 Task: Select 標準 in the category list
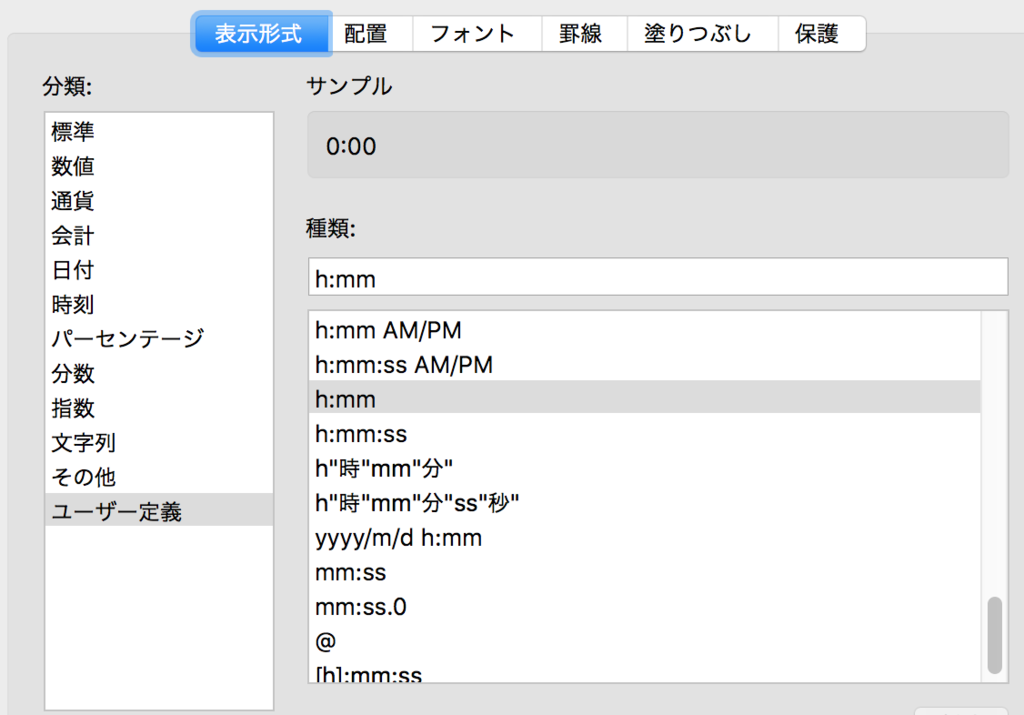pos(159,132)
